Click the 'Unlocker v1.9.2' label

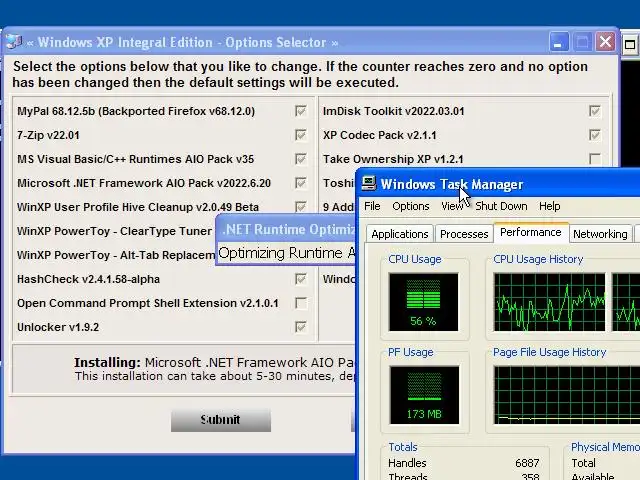tap(58, 327)
